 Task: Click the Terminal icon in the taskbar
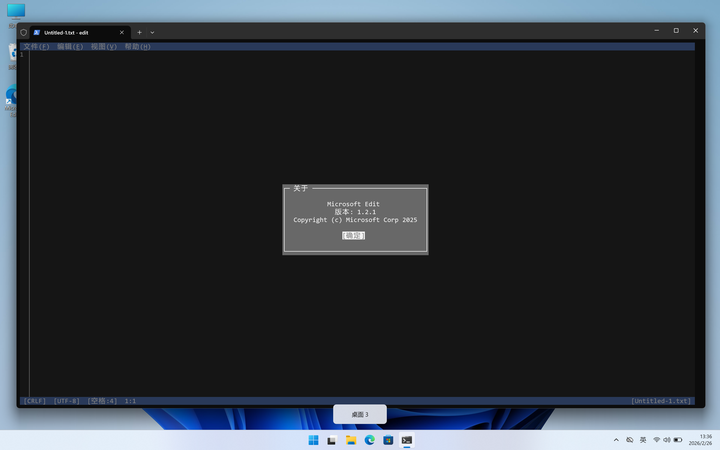point(407,440)
